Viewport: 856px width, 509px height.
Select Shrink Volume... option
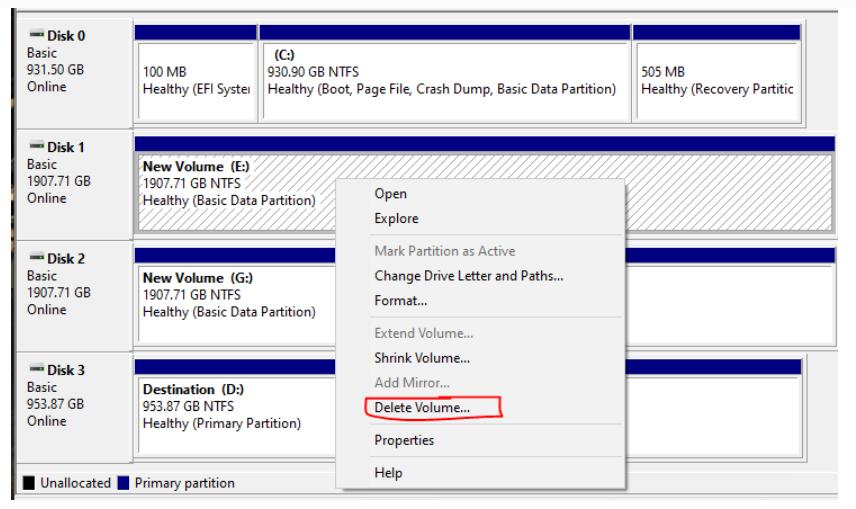[422, 358]
